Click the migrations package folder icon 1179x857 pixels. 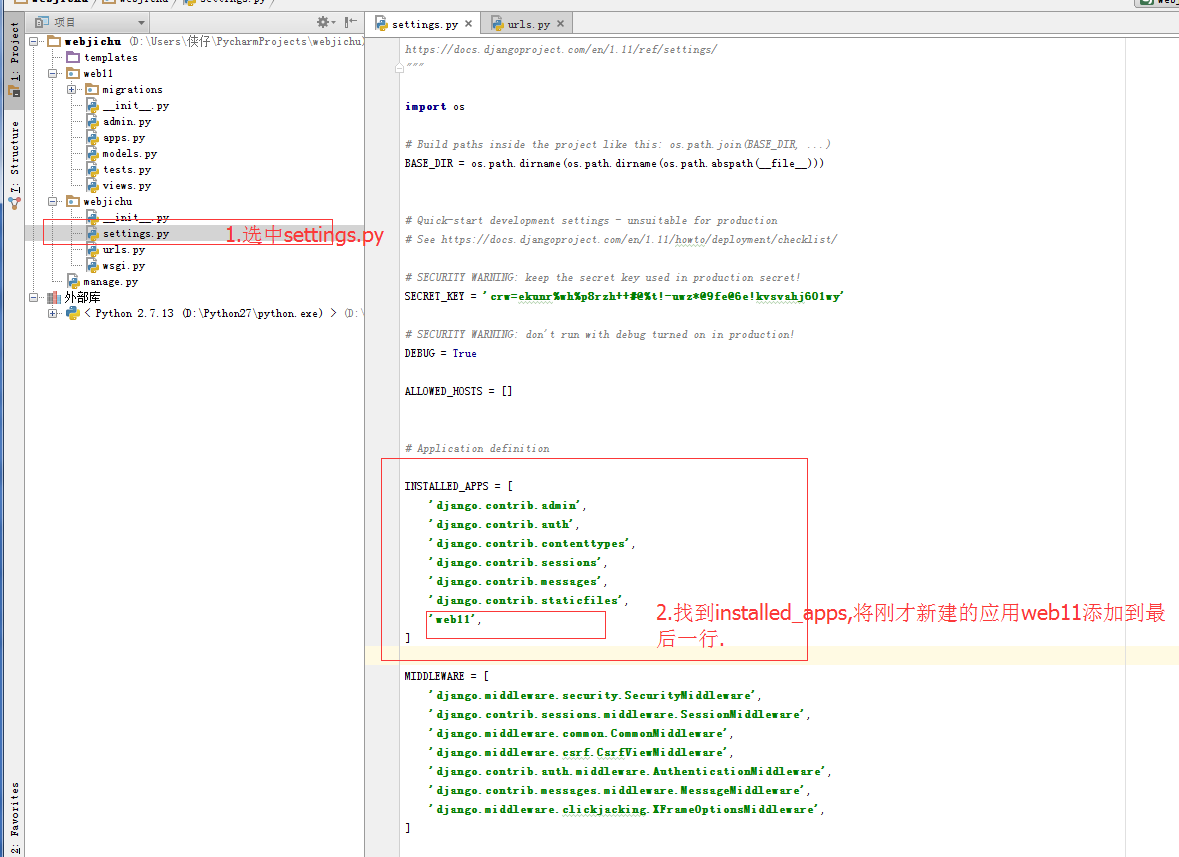(92, 89)
